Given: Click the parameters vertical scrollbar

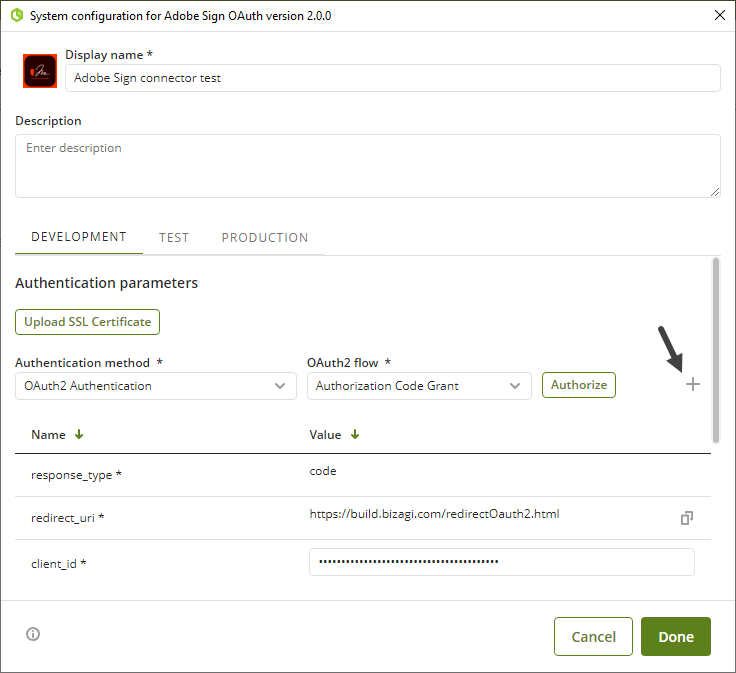Looking at the screenshot, I should tap(716, 350).
